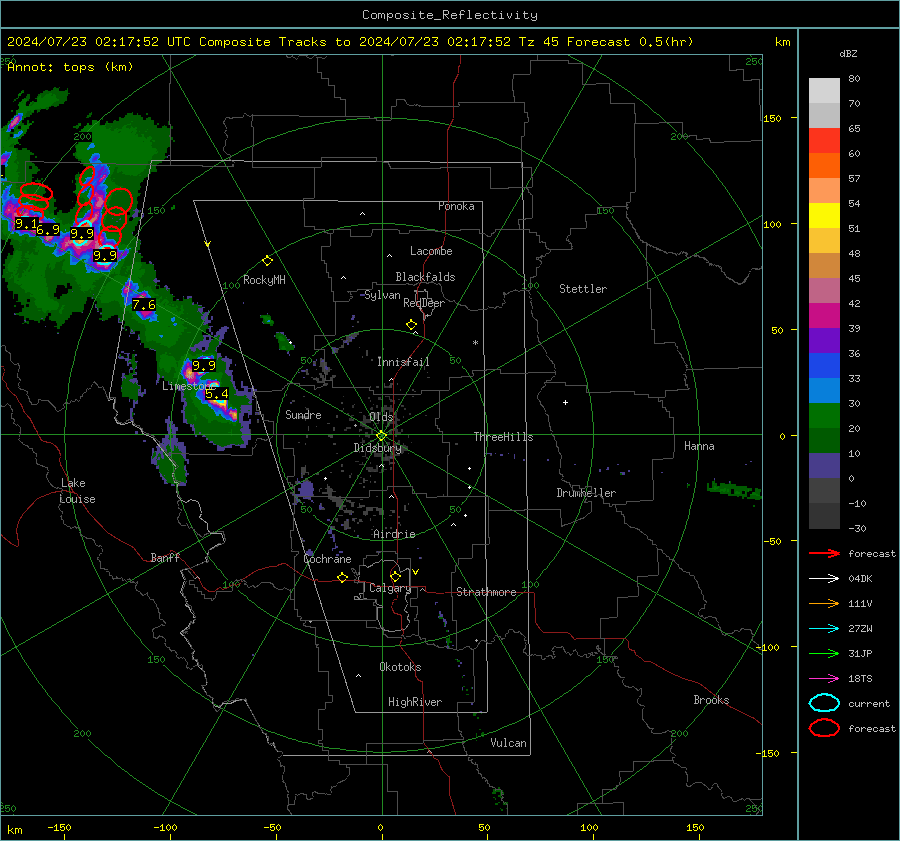
Task: Click the yellow diamond marker above Innisfail
Action: pyautogui.click(x=411, y=325)
